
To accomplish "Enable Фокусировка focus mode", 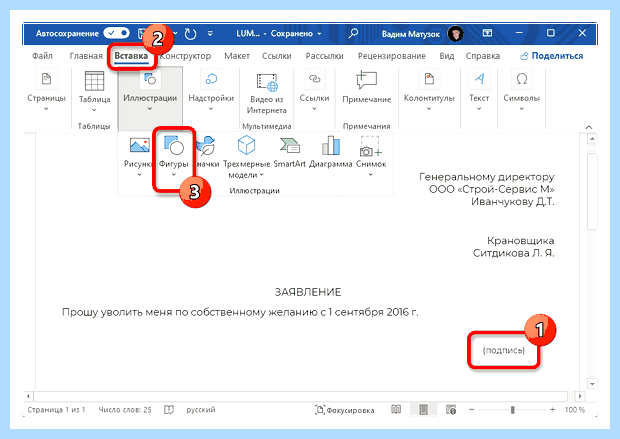I will point(344,410).
